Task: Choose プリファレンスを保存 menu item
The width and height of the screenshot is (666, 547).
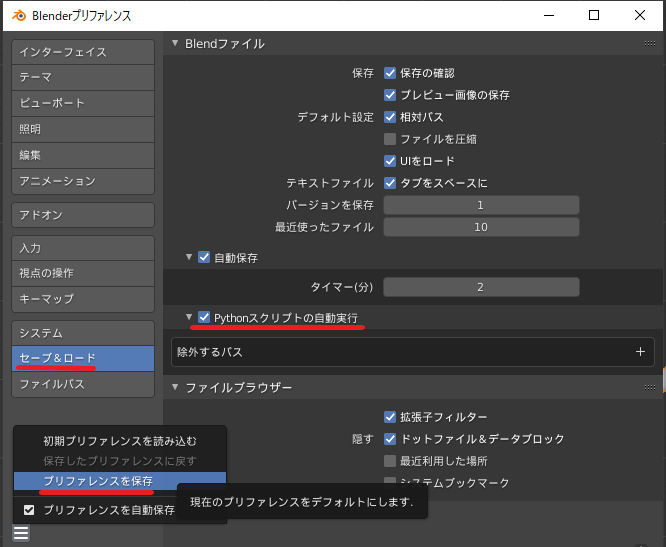Action: click(x=120, y=481)
